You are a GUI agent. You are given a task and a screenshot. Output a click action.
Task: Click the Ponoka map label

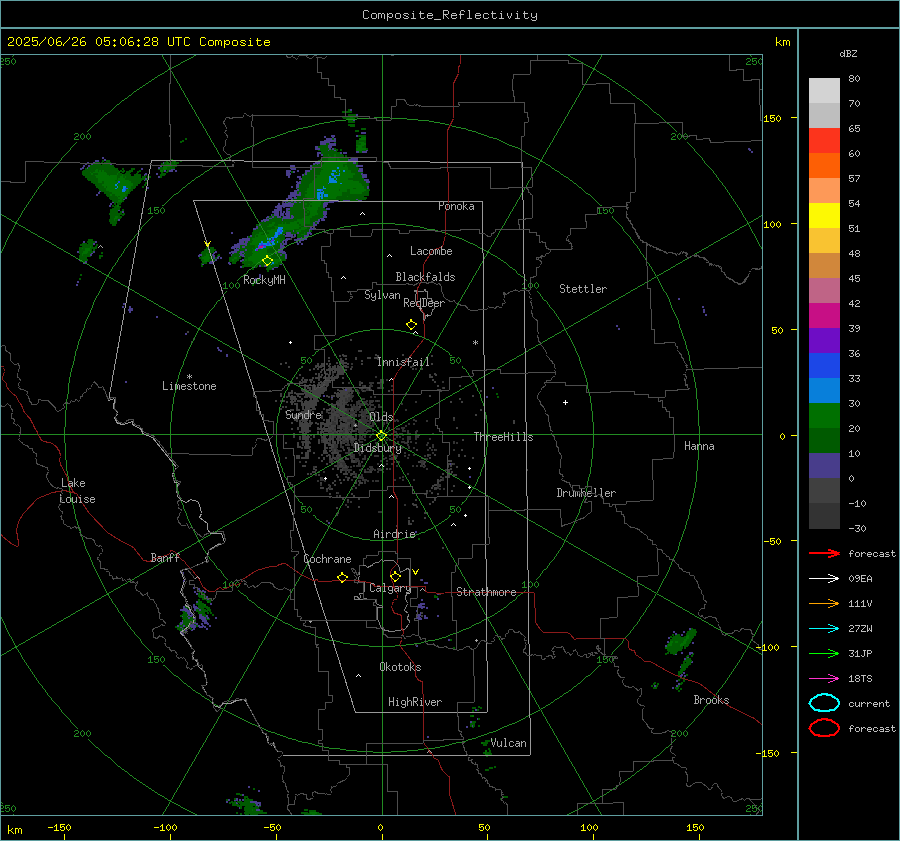pos(456,206)
